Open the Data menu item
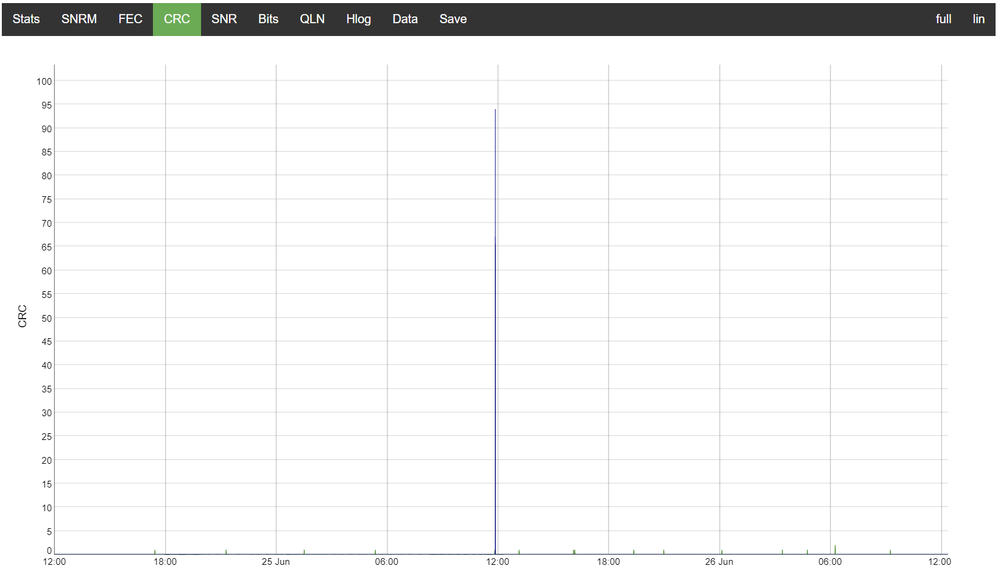998x585 pixels. coord(405,19)
